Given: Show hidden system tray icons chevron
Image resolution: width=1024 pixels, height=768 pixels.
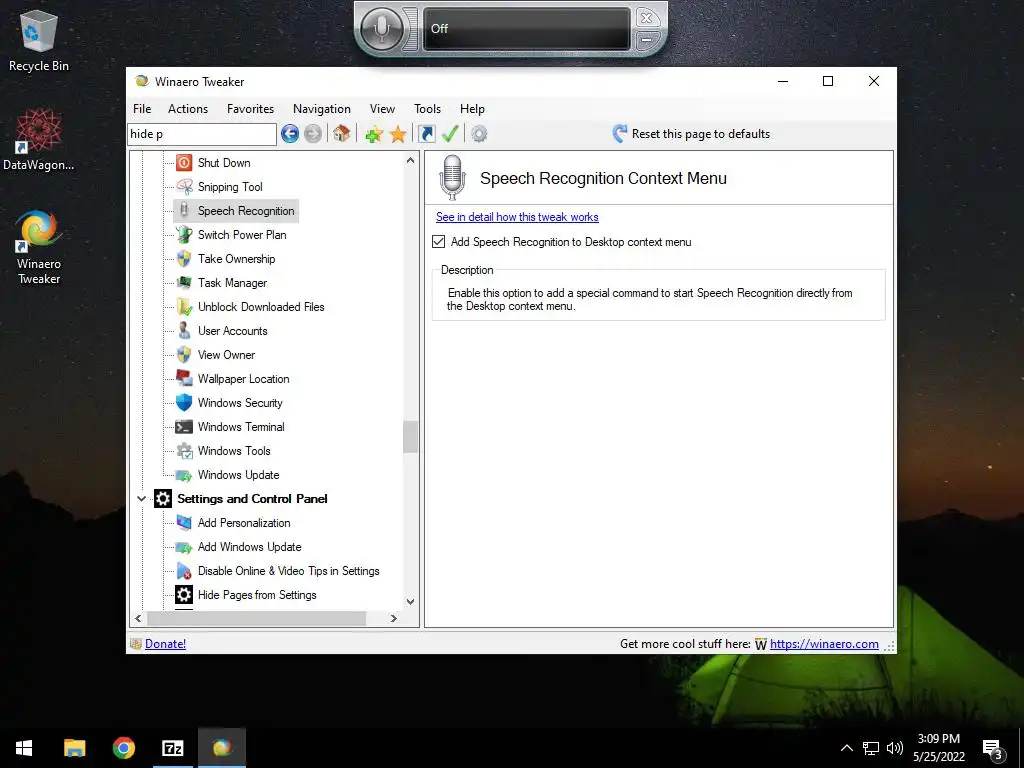Looking at the screenshot, I should [846, 748].
